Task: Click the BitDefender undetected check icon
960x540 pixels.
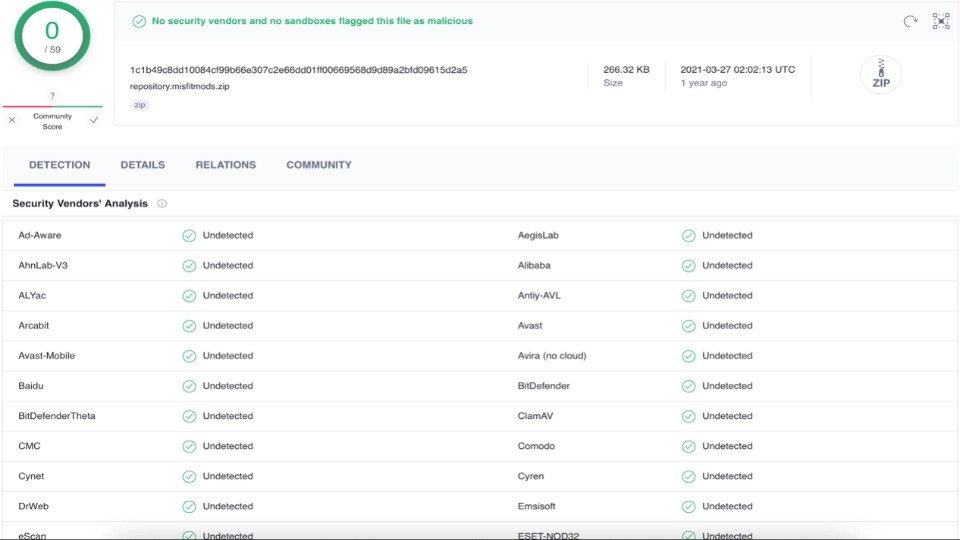Action: pos(689,386)
